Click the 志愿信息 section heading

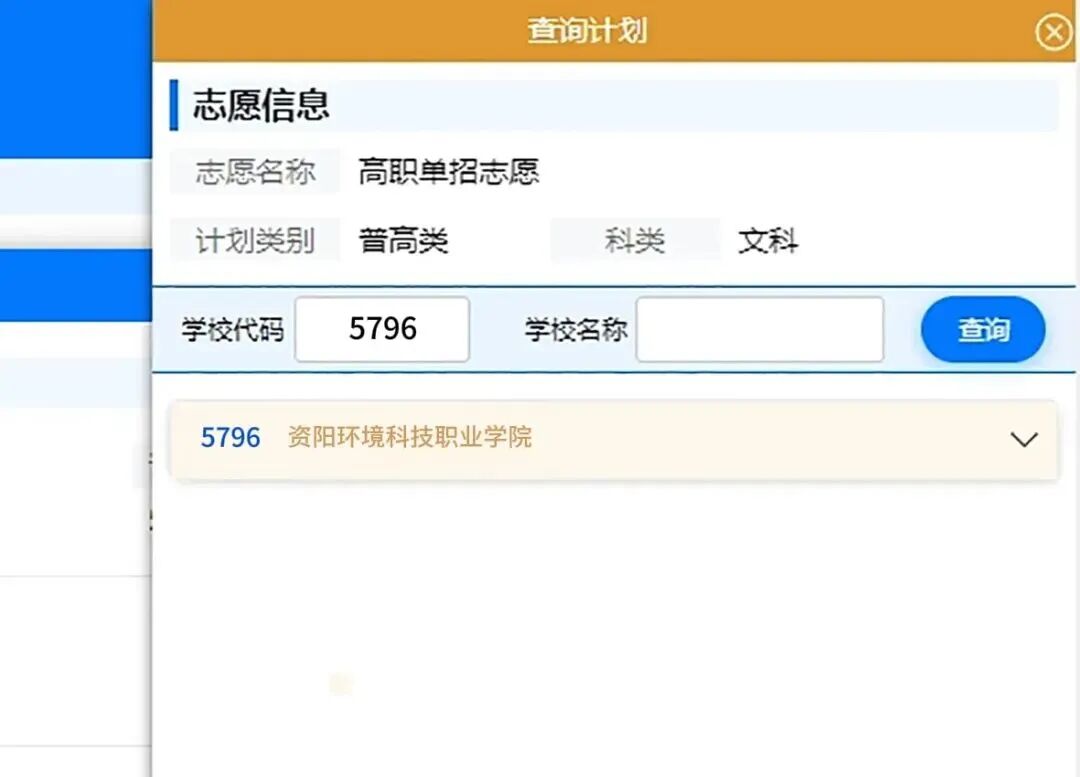tap(261, 105)
